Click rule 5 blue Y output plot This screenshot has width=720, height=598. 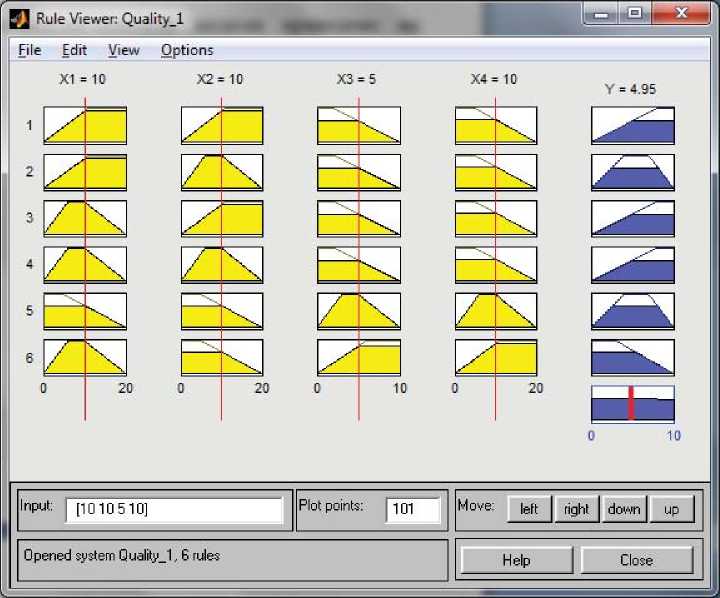[633, 311]
